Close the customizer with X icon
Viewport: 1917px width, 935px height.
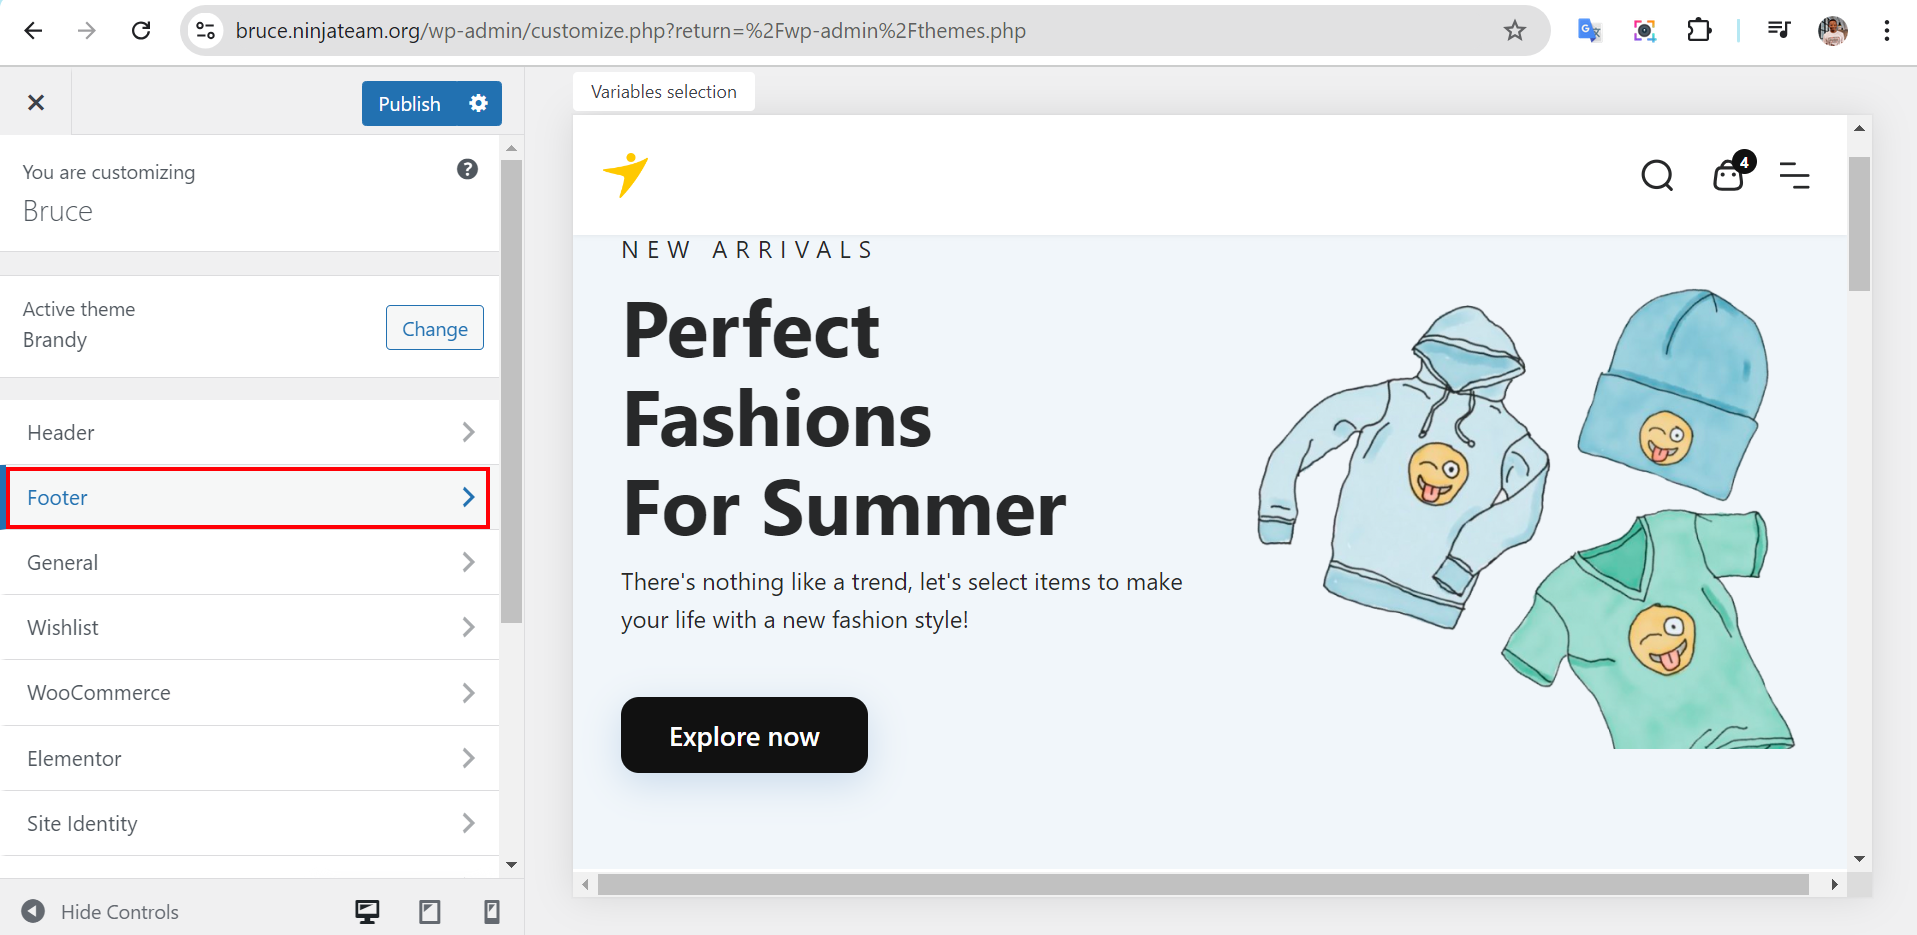(36, 102)
